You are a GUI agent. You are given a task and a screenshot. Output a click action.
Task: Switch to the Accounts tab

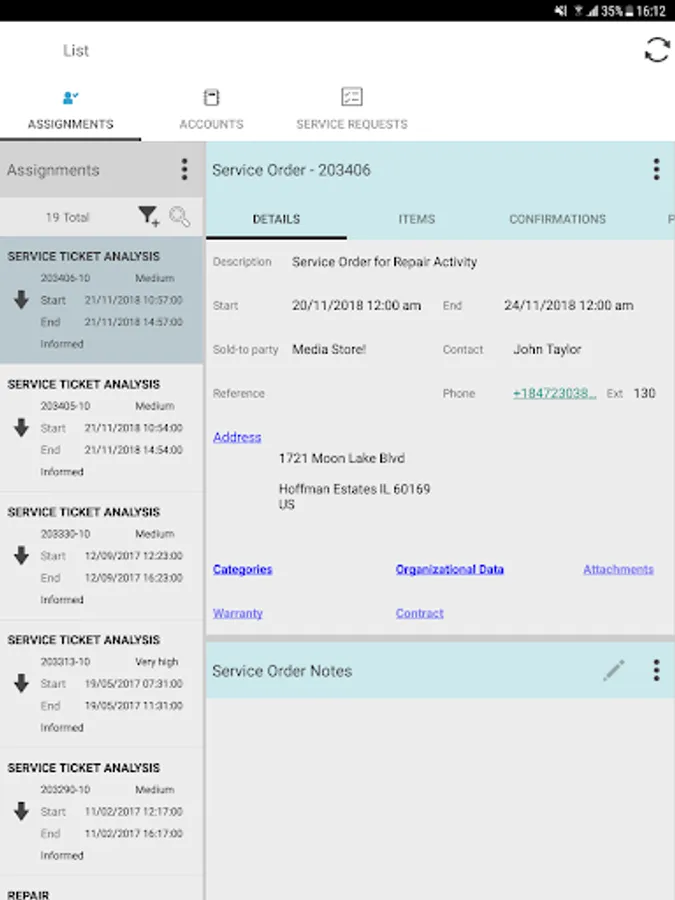(211, 111)
